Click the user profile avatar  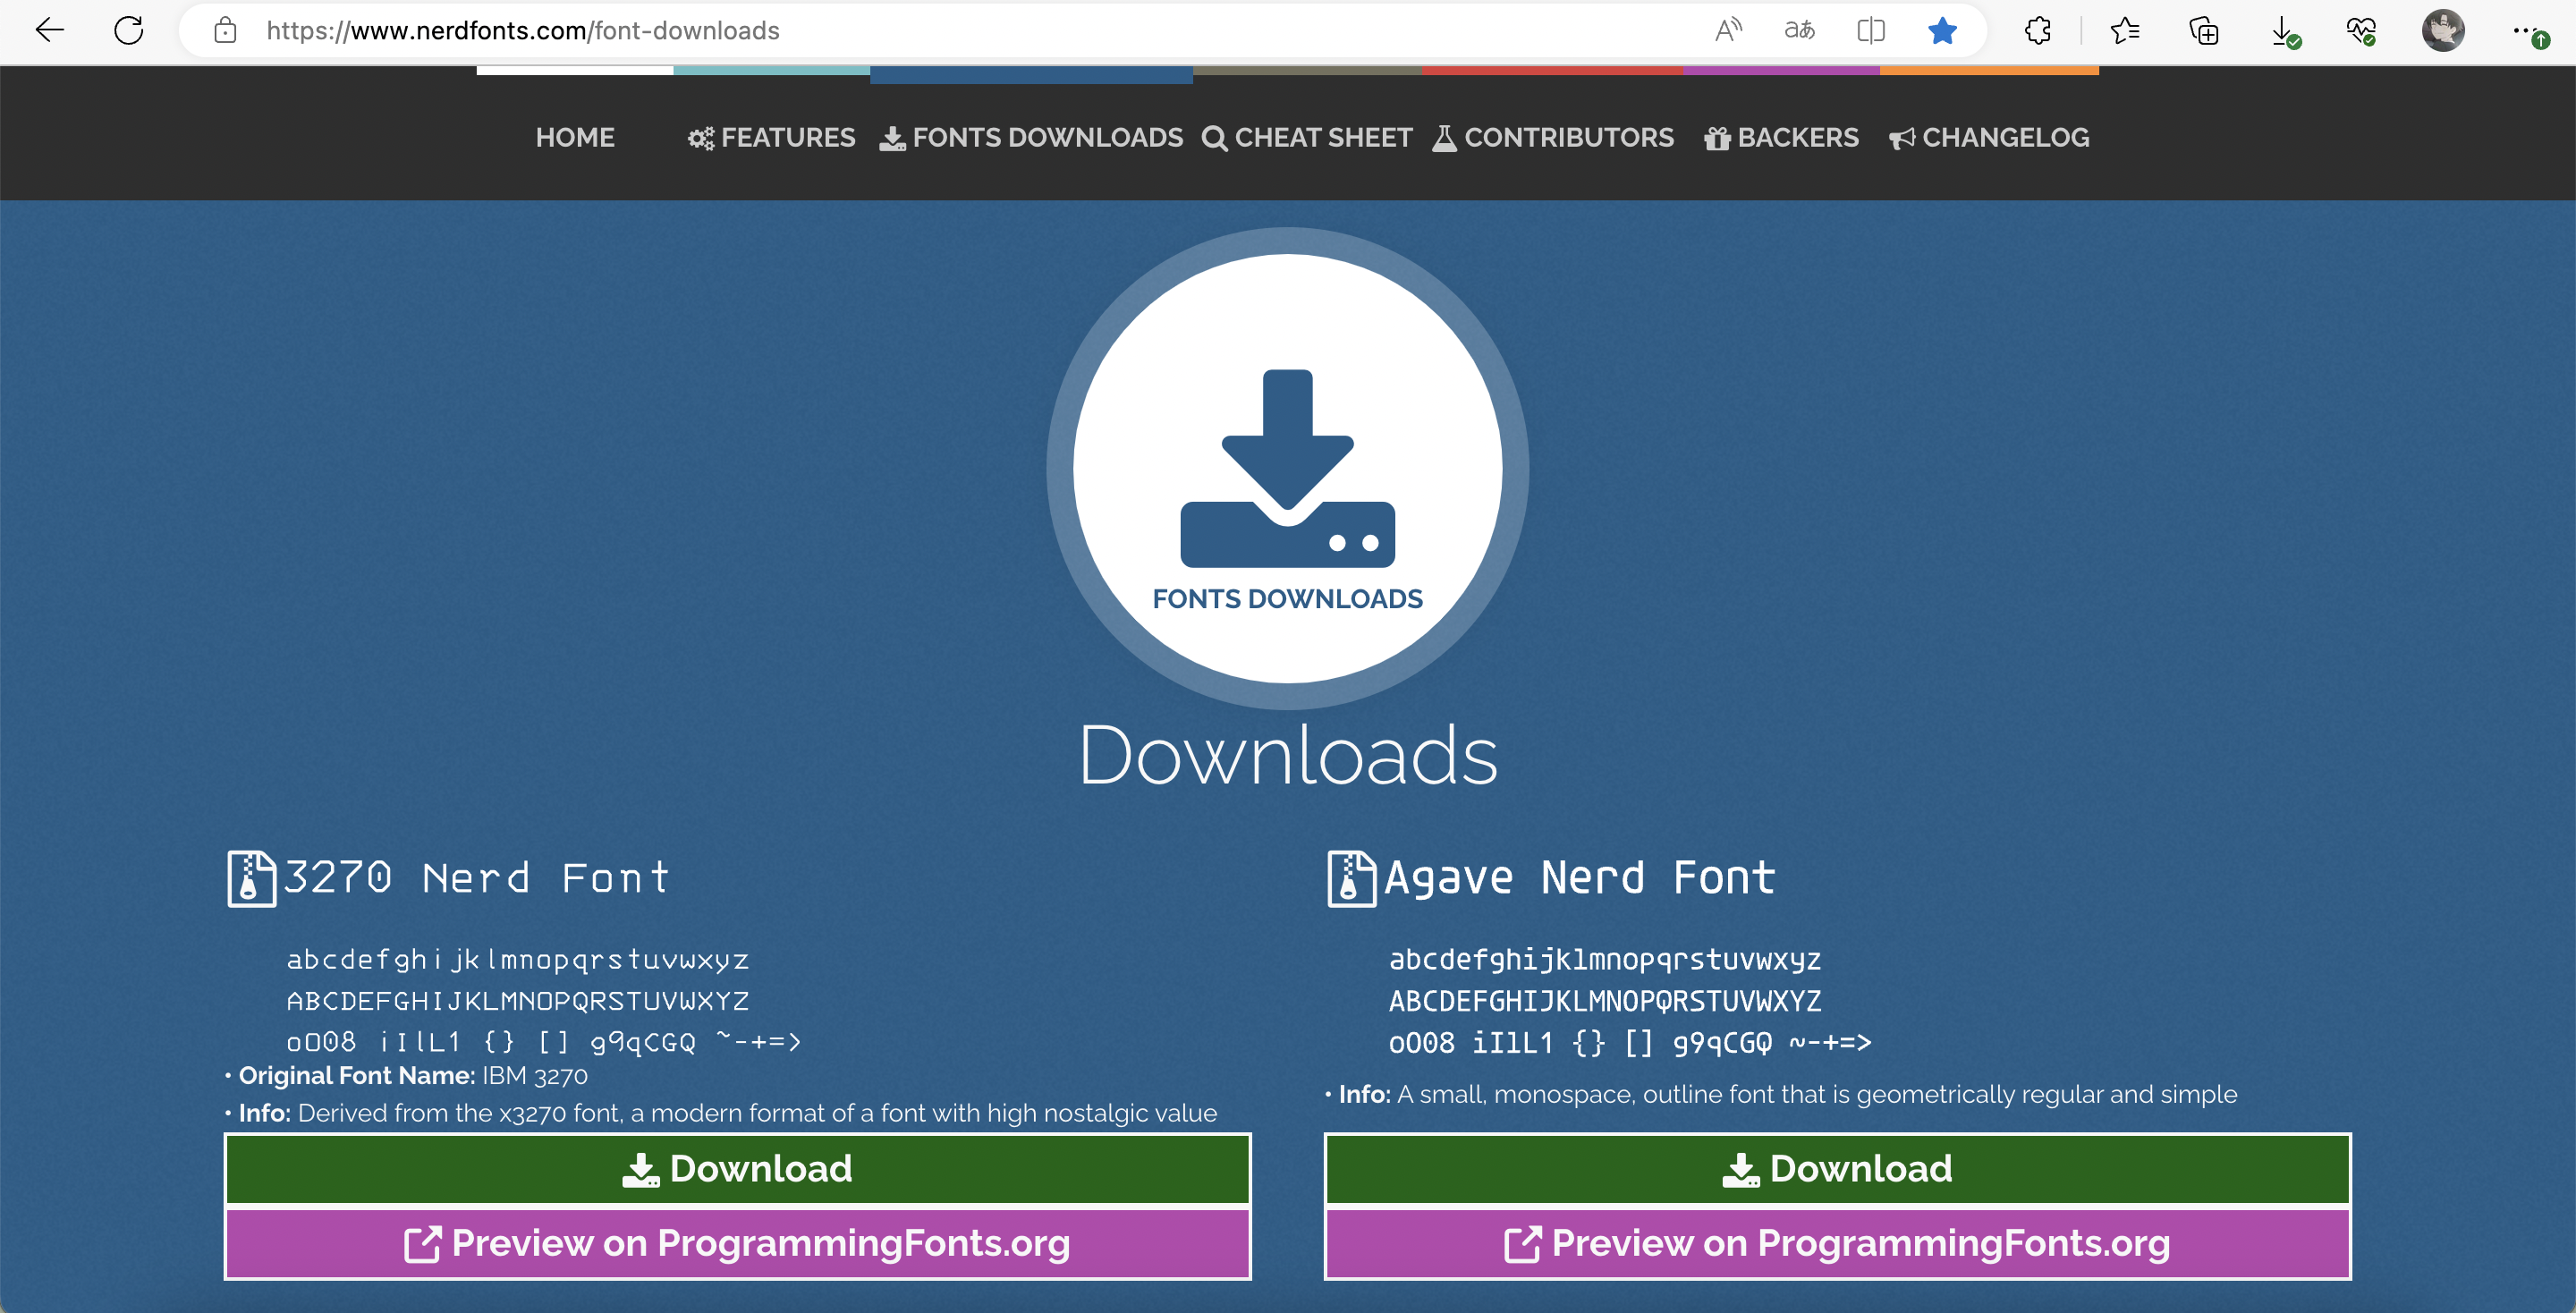[x=2442, y=30]
